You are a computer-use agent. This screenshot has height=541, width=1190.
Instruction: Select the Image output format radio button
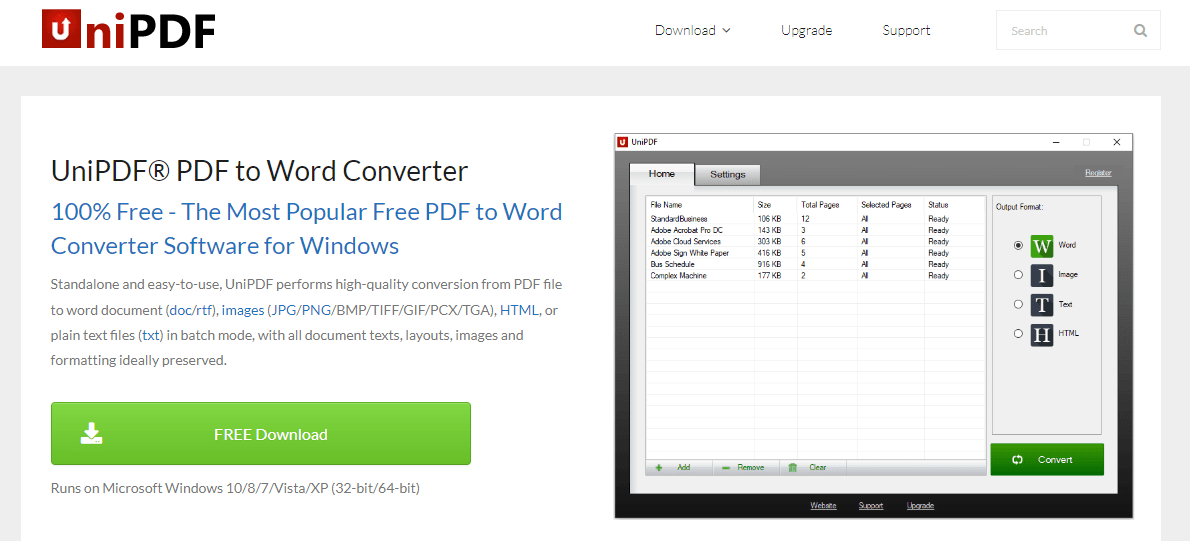click(1018, 275)
